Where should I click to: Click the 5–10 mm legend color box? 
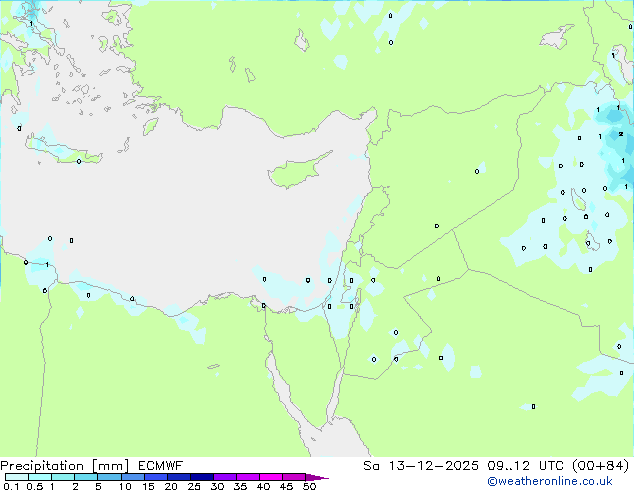(110, 477)
